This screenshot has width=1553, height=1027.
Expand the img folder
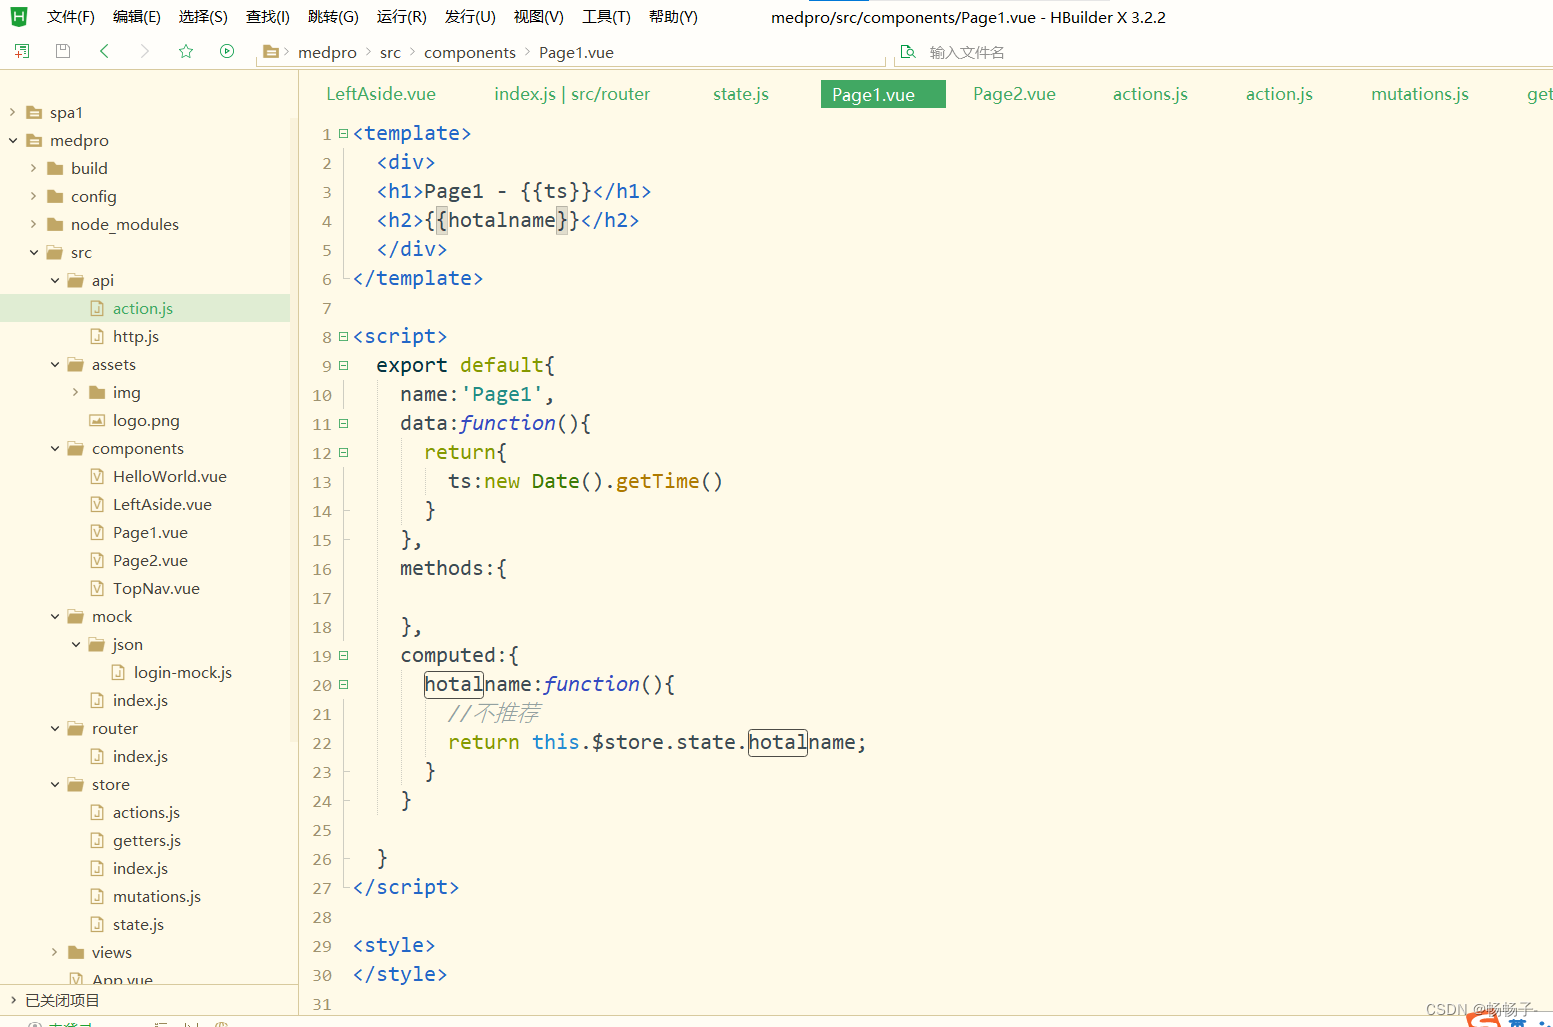(76, 392)
